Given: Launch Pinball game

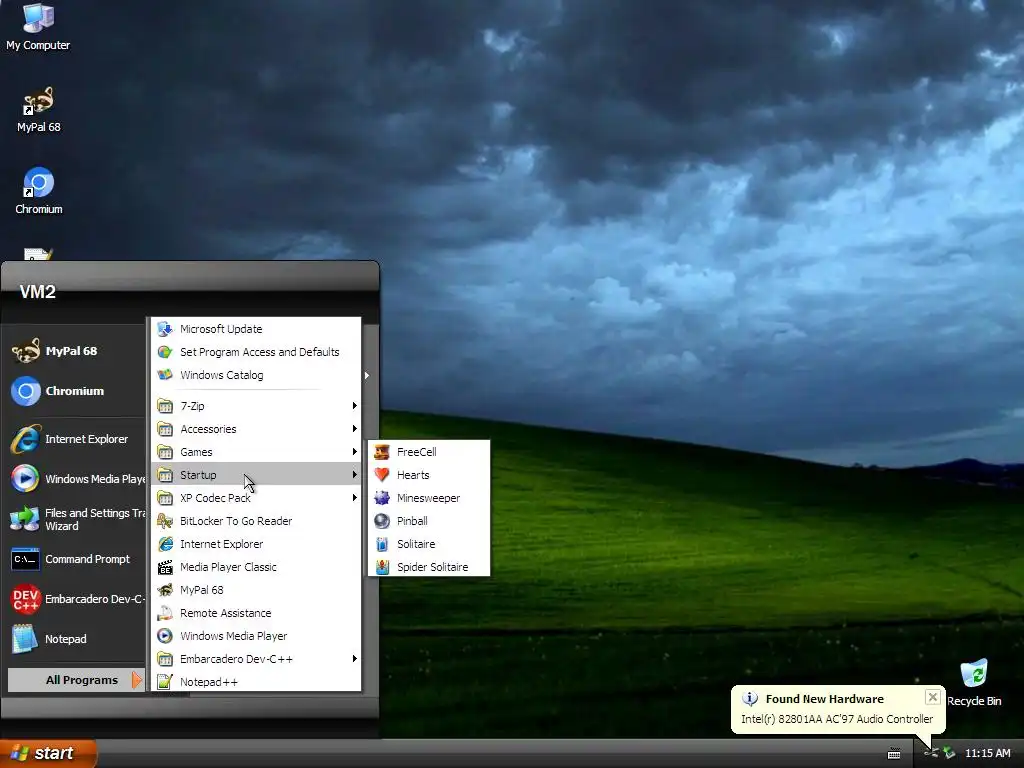Looking at the screenshot, I should pyautogui.click(x=429, y=521).
